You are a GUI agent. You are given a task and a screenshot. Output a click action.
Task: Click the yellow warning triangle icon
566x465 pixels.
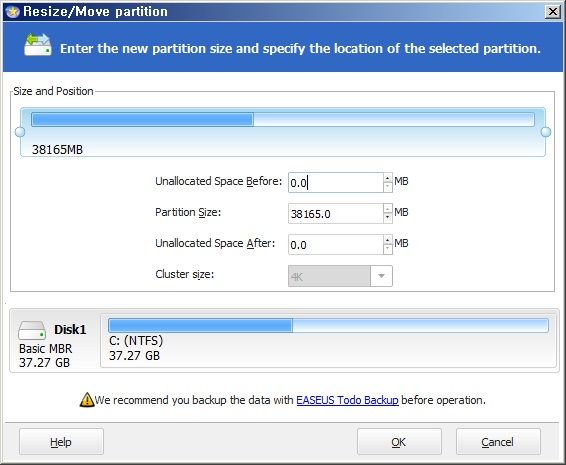pos(87,400)
